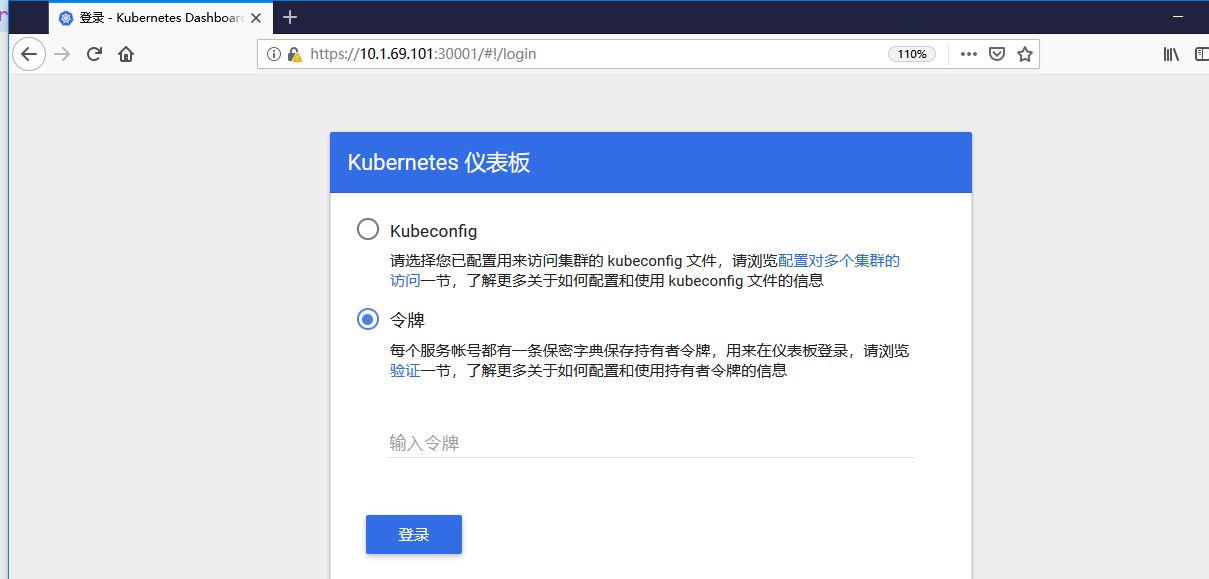Close the Kubernetes Dashboard tab
Image resolution: width=1209 pixels, height=579 pixels.
pos(255,18)
